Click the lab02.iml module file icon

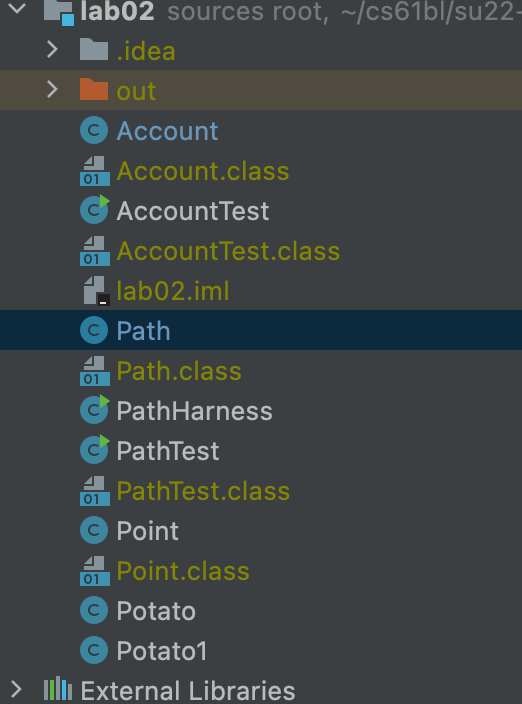pos(97,290)
